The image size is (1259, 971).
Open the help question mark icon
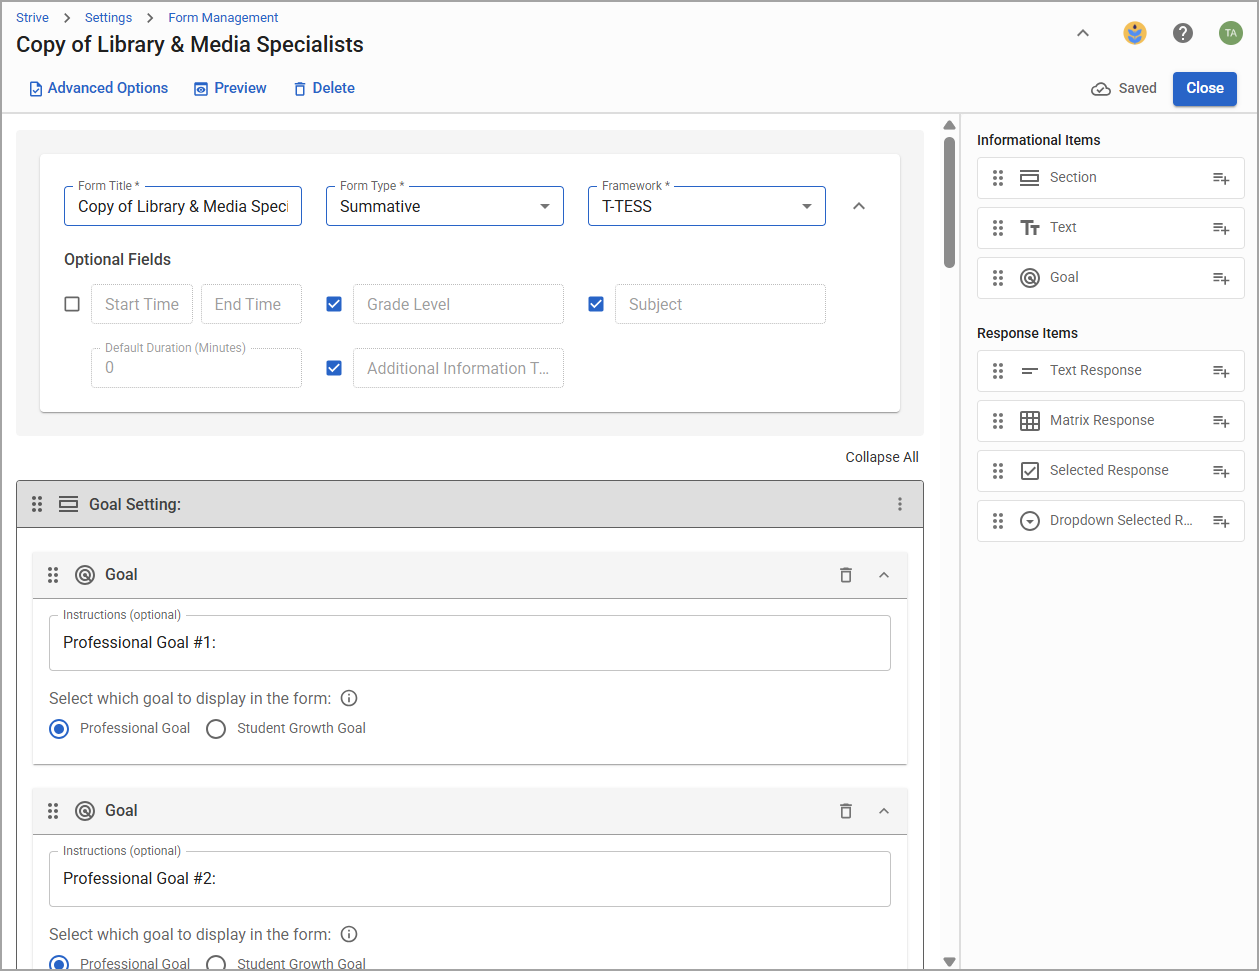coord(1183,33)
